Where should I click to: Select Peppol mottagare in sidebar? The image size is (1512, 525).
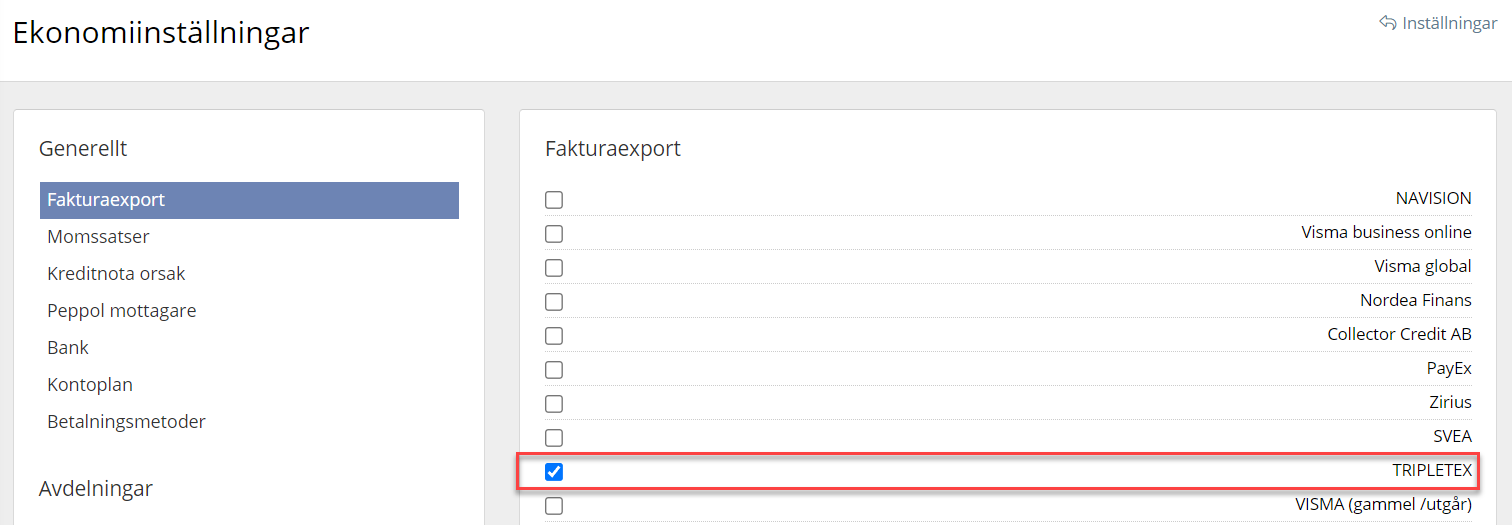(121, 311)
